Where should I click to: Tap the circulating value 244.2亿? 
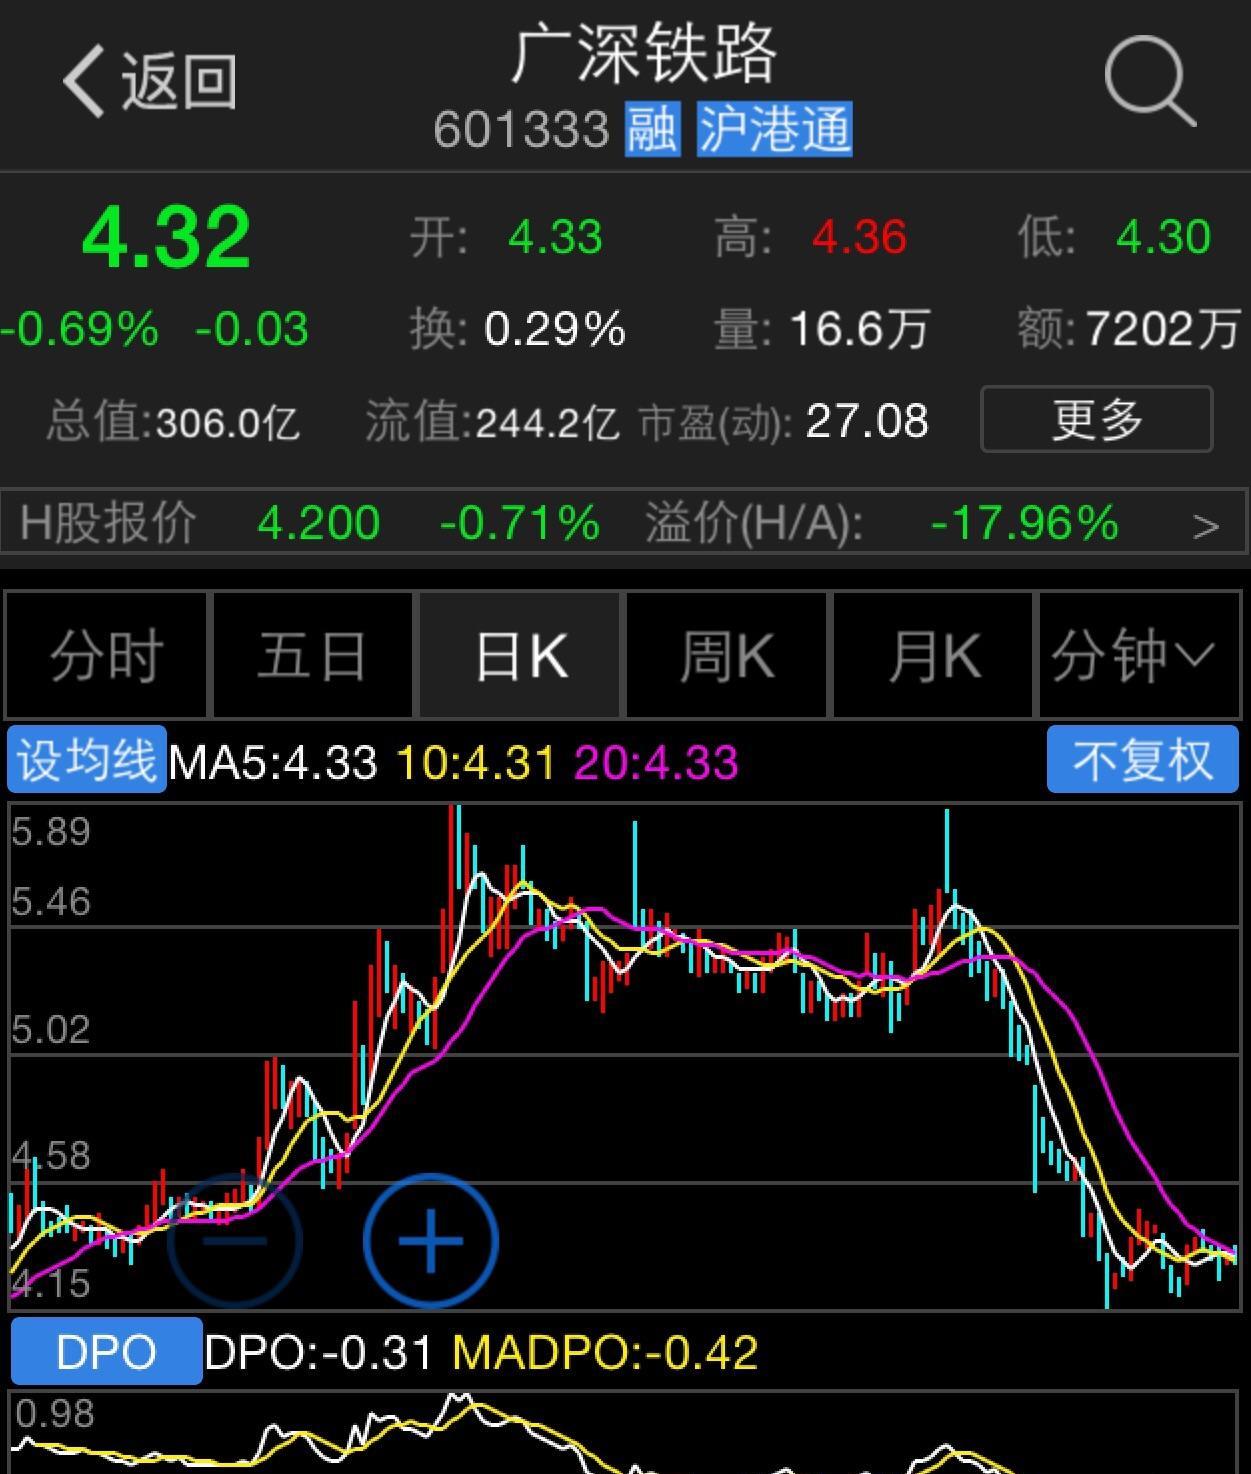(547, 422)
